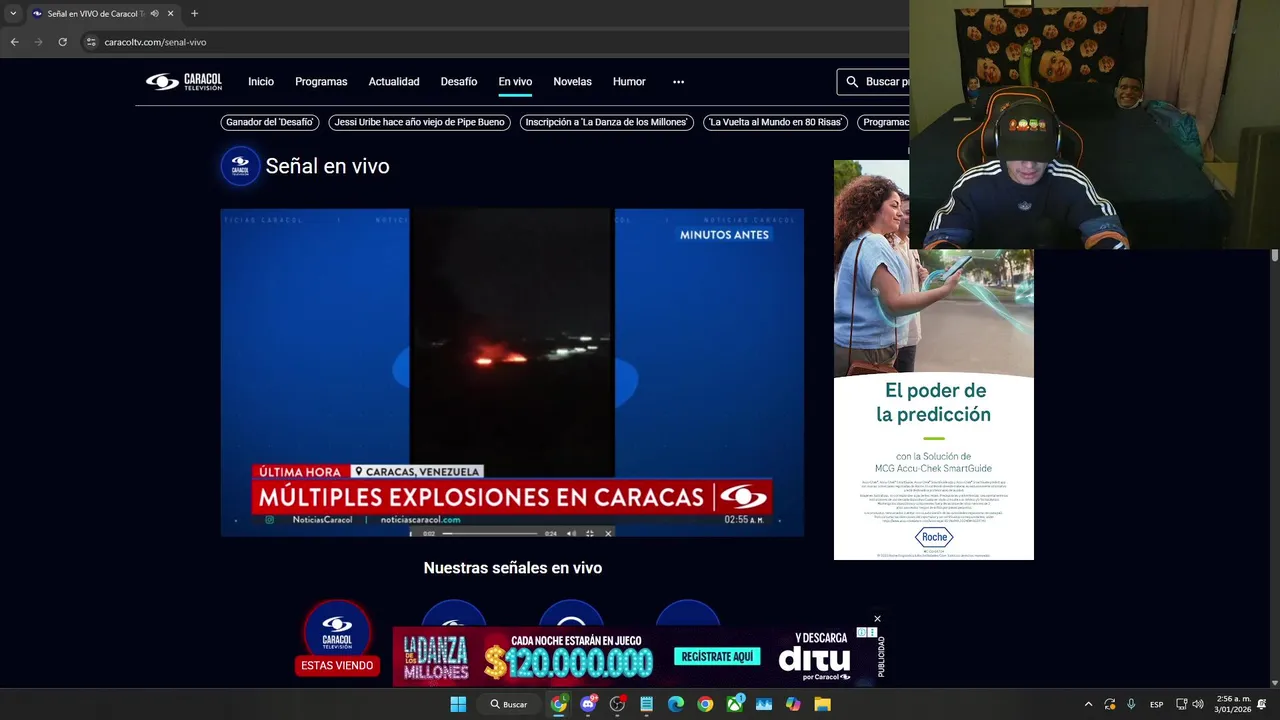Click the sync update tray icon
The width and height of the screenshot is (1280, 720).
[x=1110, y=704]
